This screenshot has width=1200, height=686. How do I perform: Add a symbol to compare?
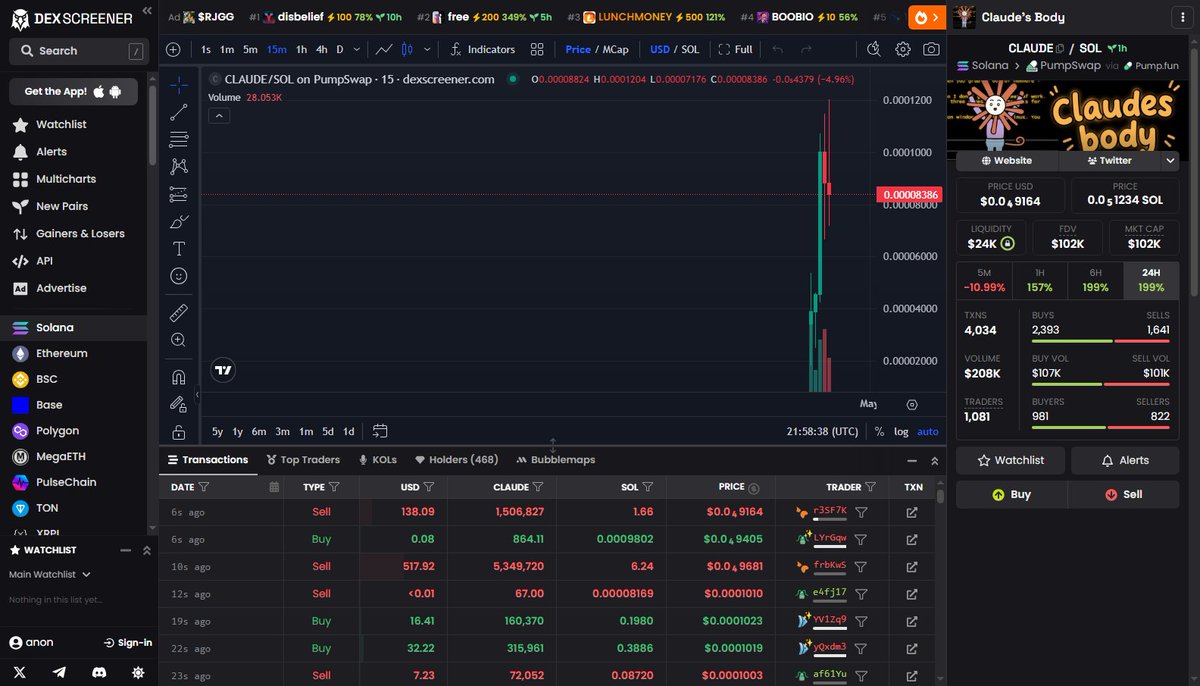[173, 49]
